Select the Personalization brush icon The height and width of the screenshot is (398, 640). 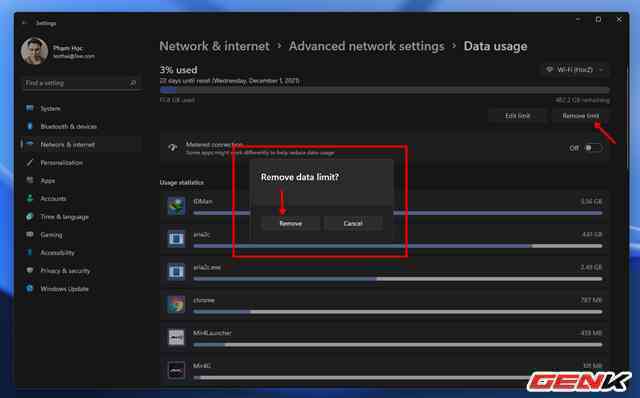pyautogui.click(x=30, y=162)
